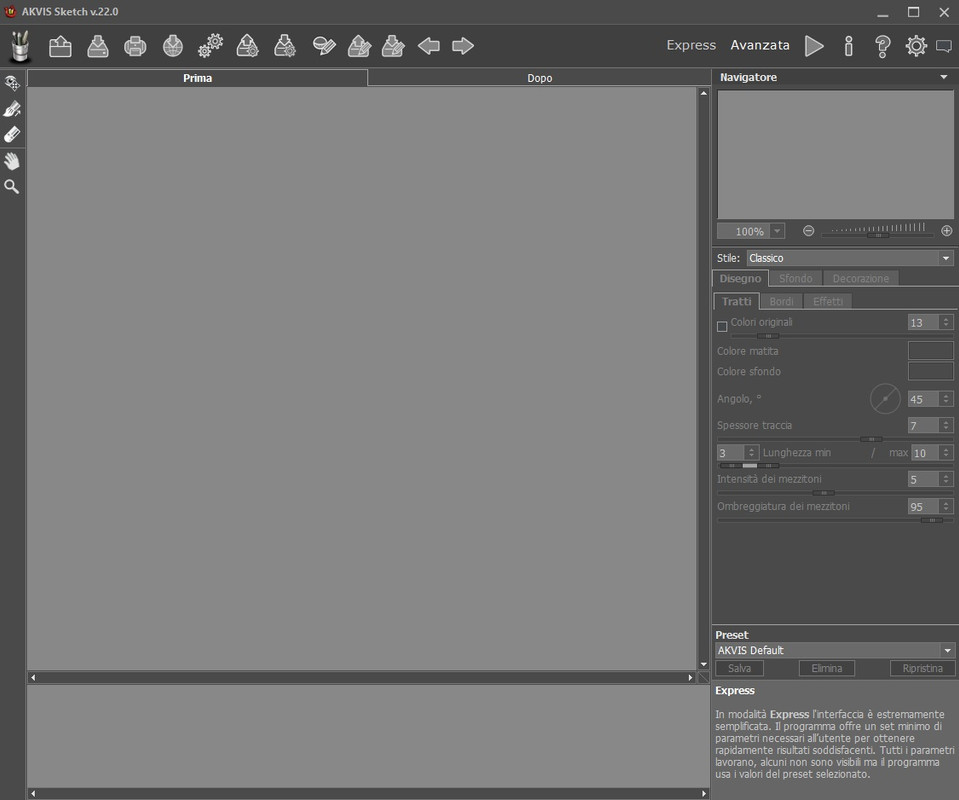
Task: Click the navigator zoom slider
Action: point(878,235)
